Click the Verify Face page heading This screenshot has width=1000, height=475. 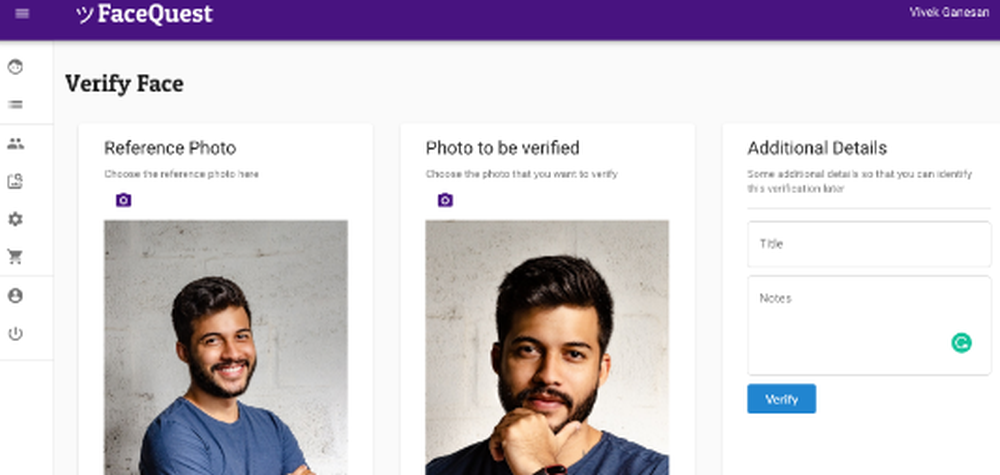click(124, 84)
